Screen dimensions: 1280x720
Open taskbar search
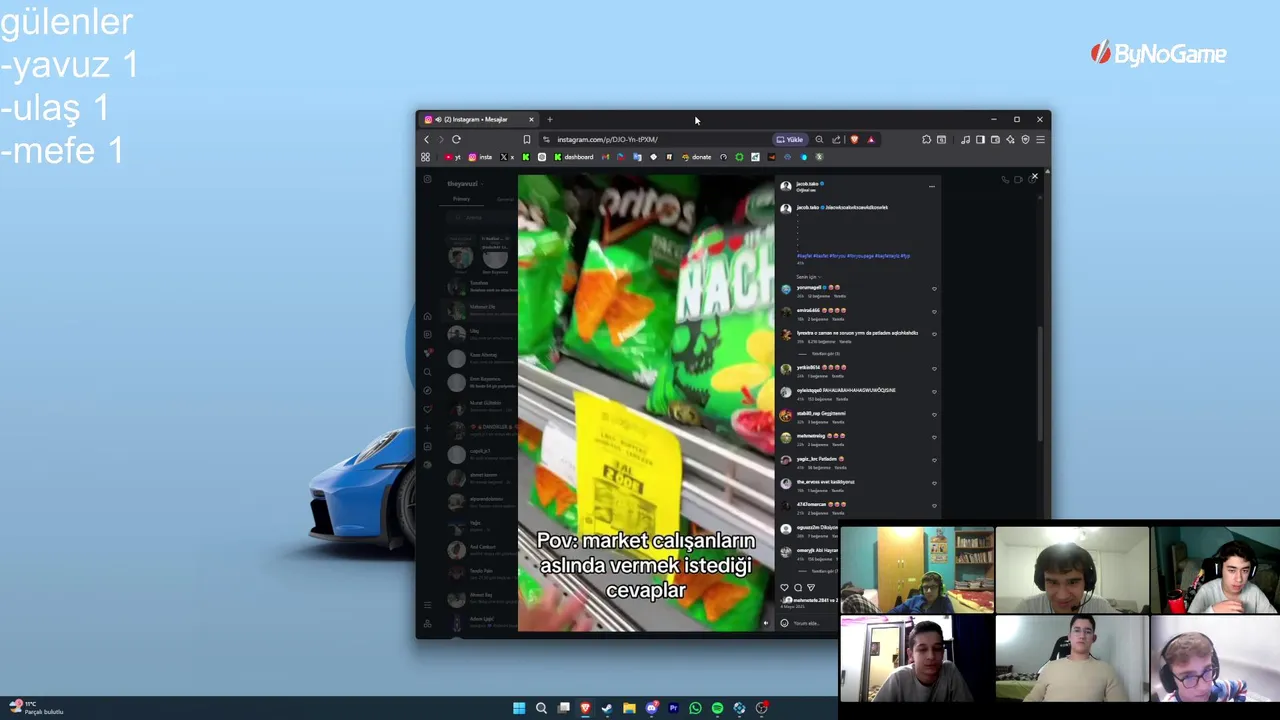coord(541,708)
